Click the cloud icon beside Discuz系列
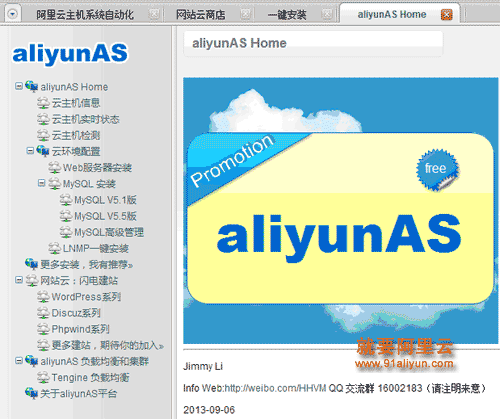500x419 pixels. coord(43,313)
